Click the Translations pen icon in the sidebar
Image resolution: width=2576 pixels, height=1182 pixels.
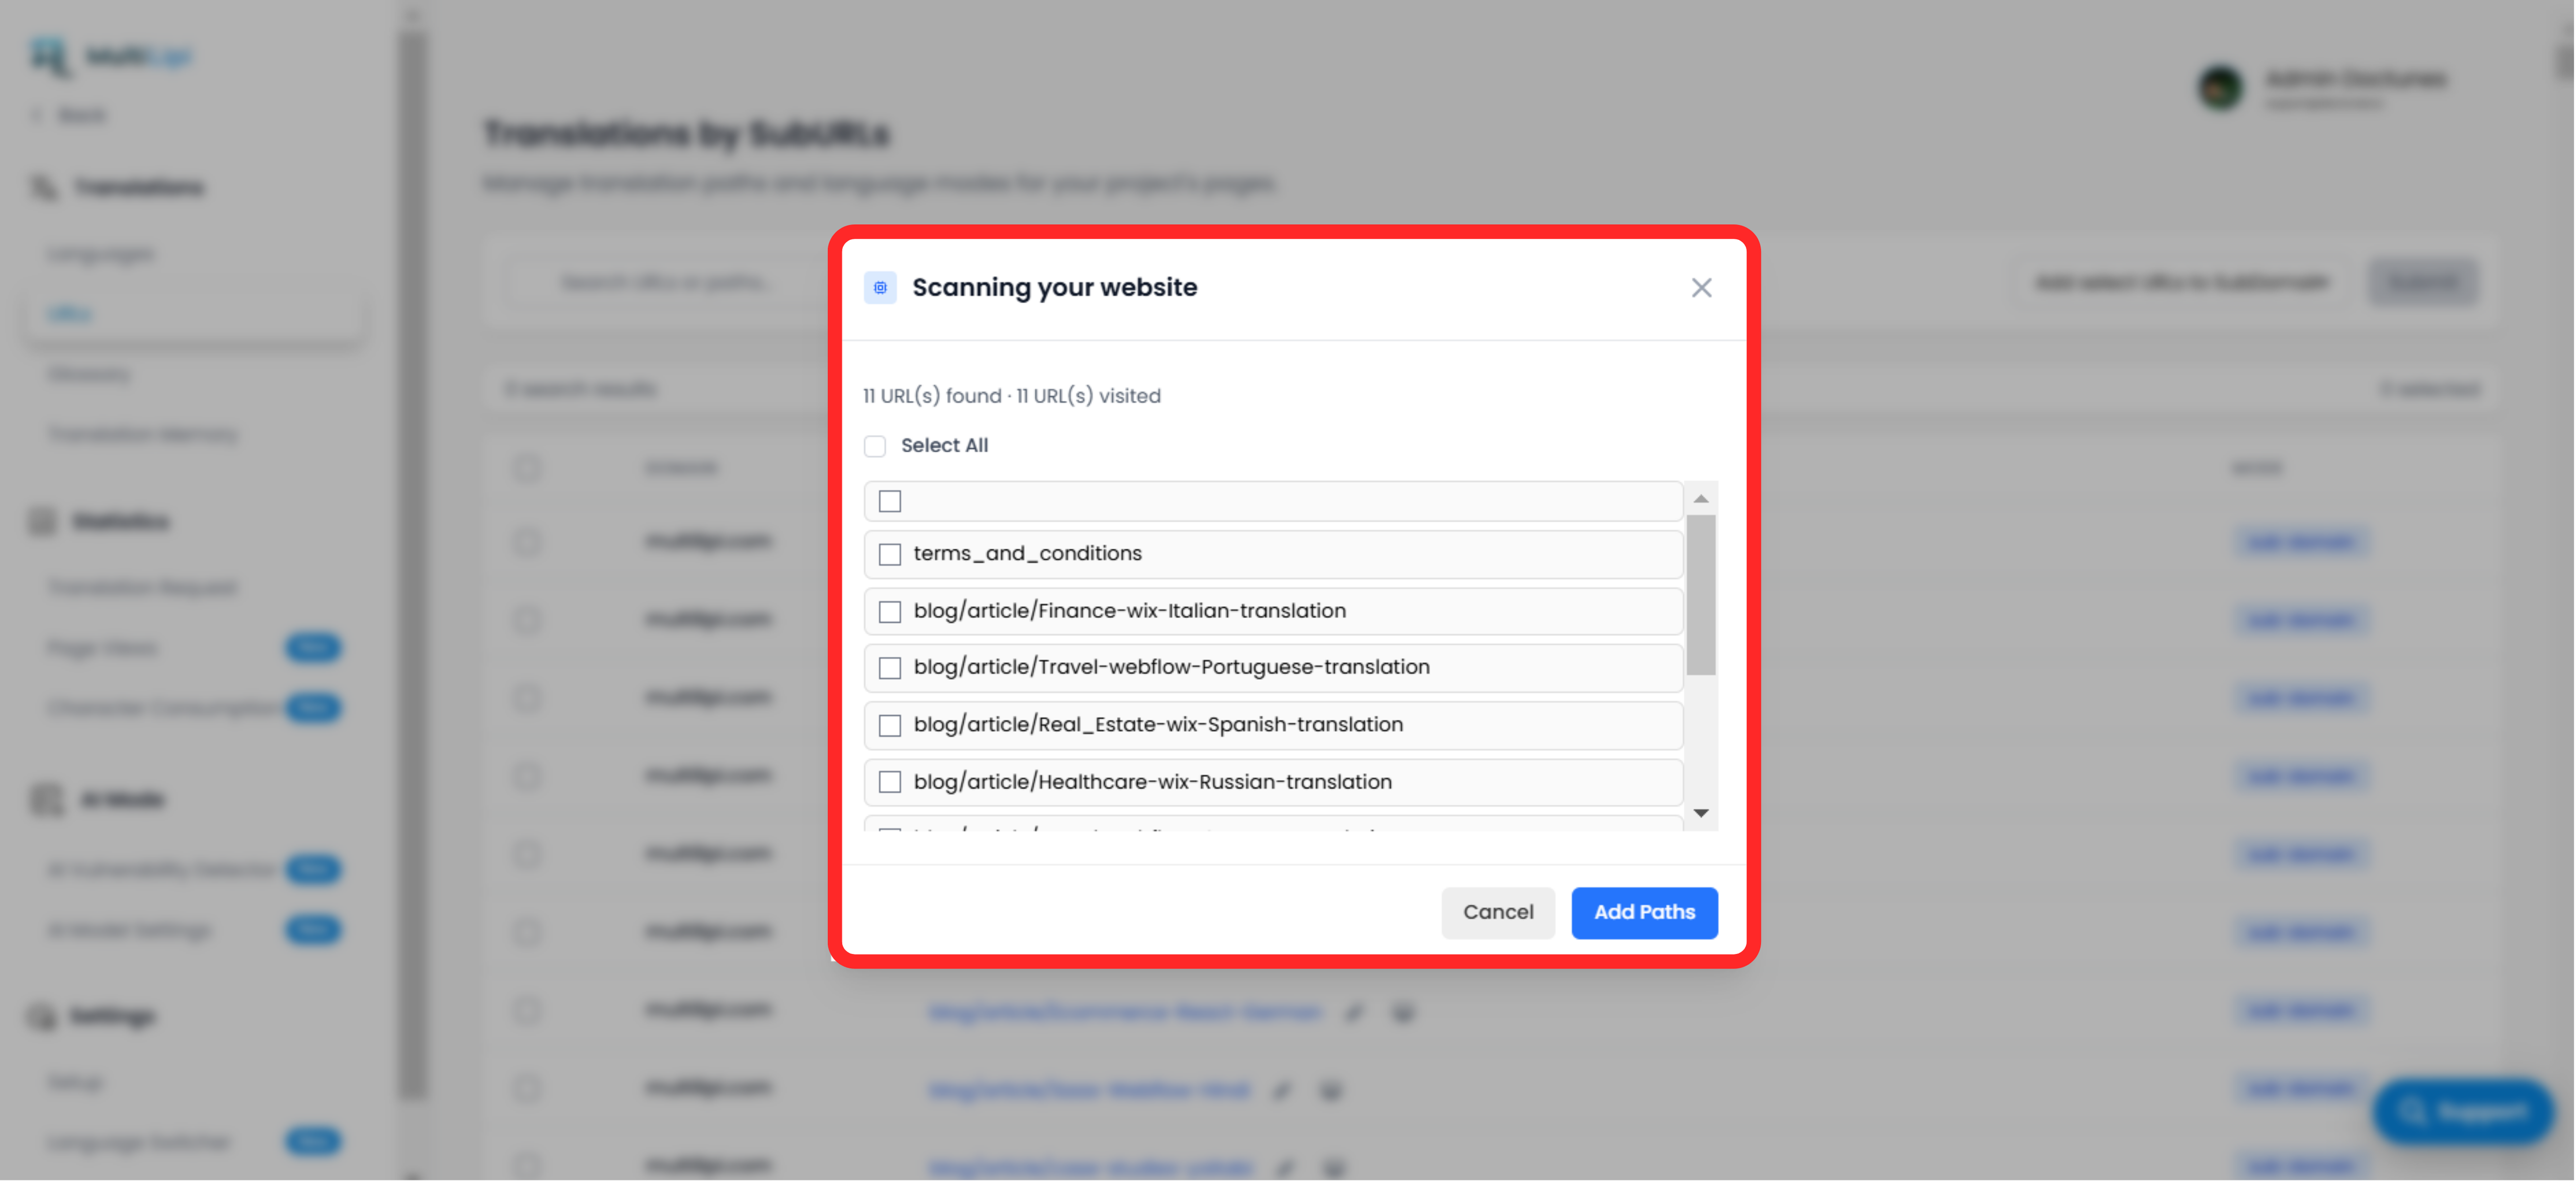tap(42, 187)
